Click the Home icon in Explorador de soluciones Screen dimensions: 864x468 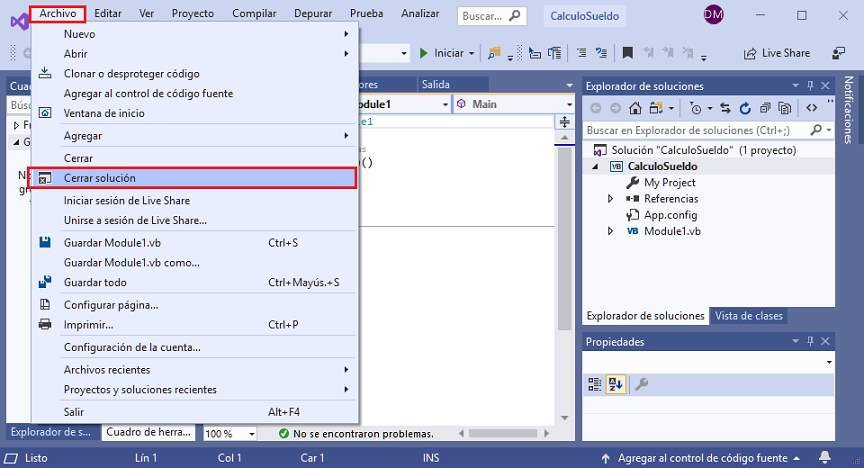(x=636, y=108)
